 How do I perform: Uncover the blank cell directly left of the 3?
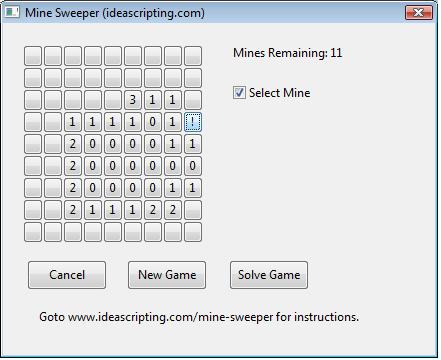point(113,100)
